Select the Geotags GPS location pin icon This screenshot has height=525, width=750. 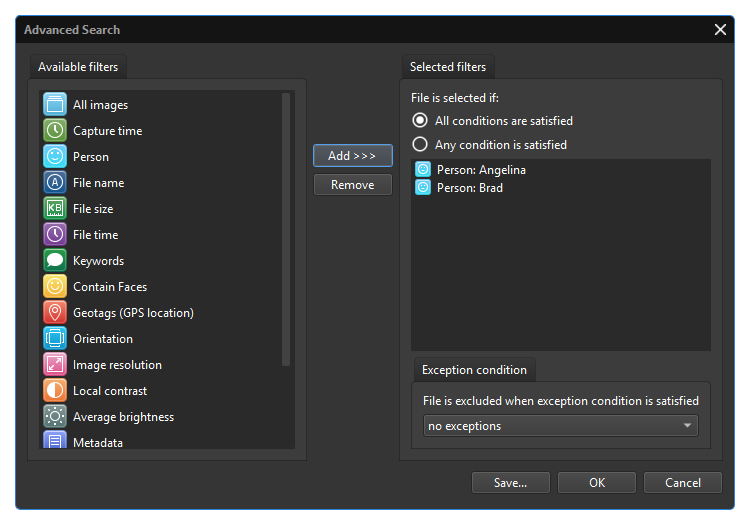point(55,313)
